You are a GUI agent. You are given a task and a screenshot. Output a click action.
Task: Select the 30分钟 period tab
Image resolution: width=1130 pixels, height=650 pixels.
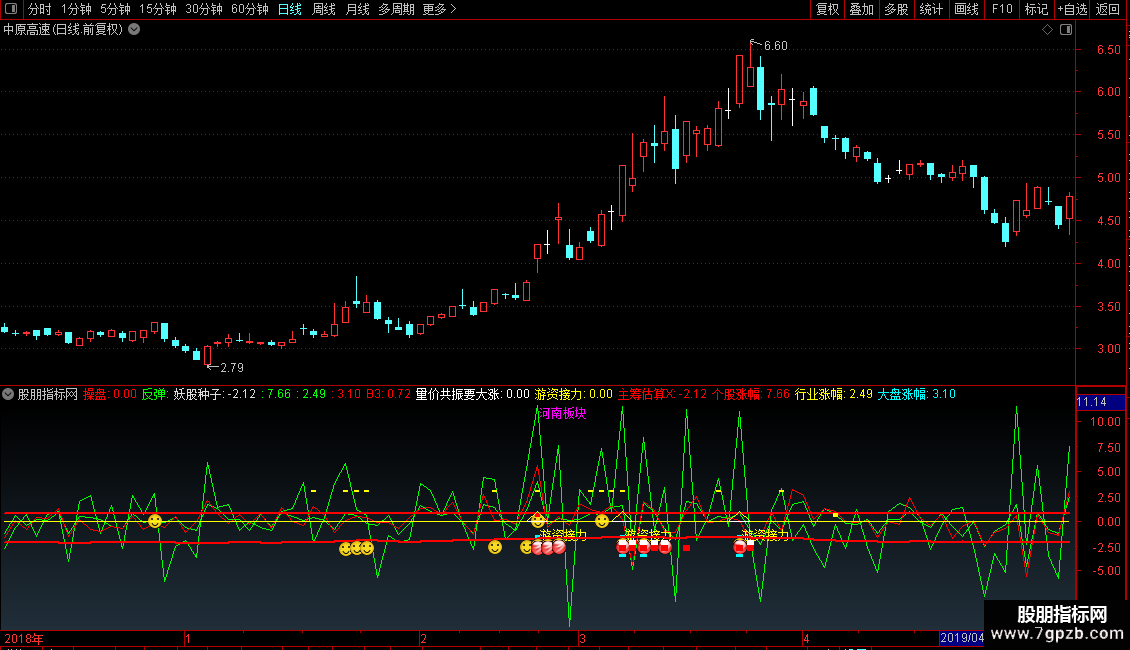tap(204, 9)
